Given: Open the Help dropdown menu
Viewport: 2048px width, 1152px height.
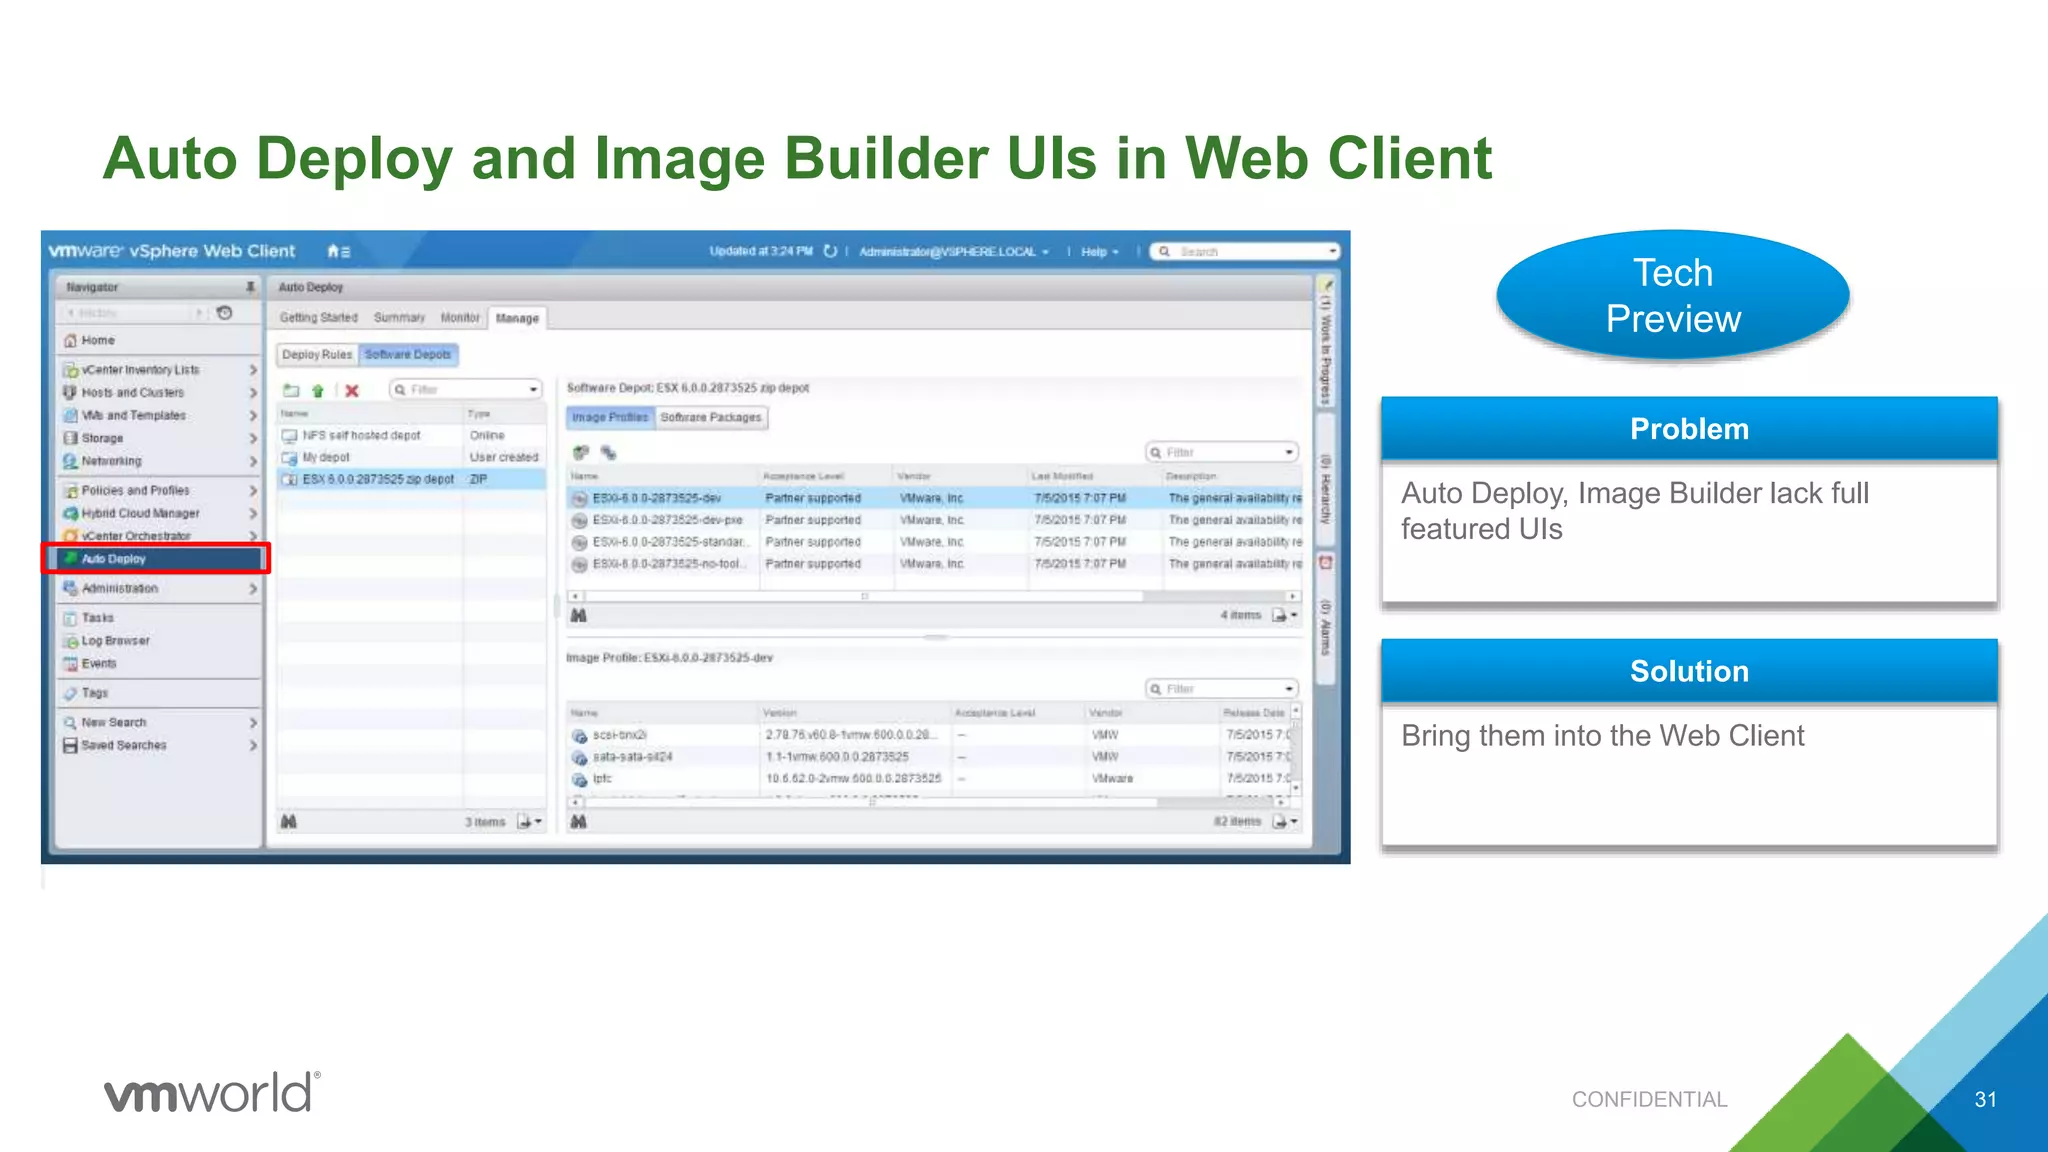Looking at the screenshot, I should pos(1099,252).
